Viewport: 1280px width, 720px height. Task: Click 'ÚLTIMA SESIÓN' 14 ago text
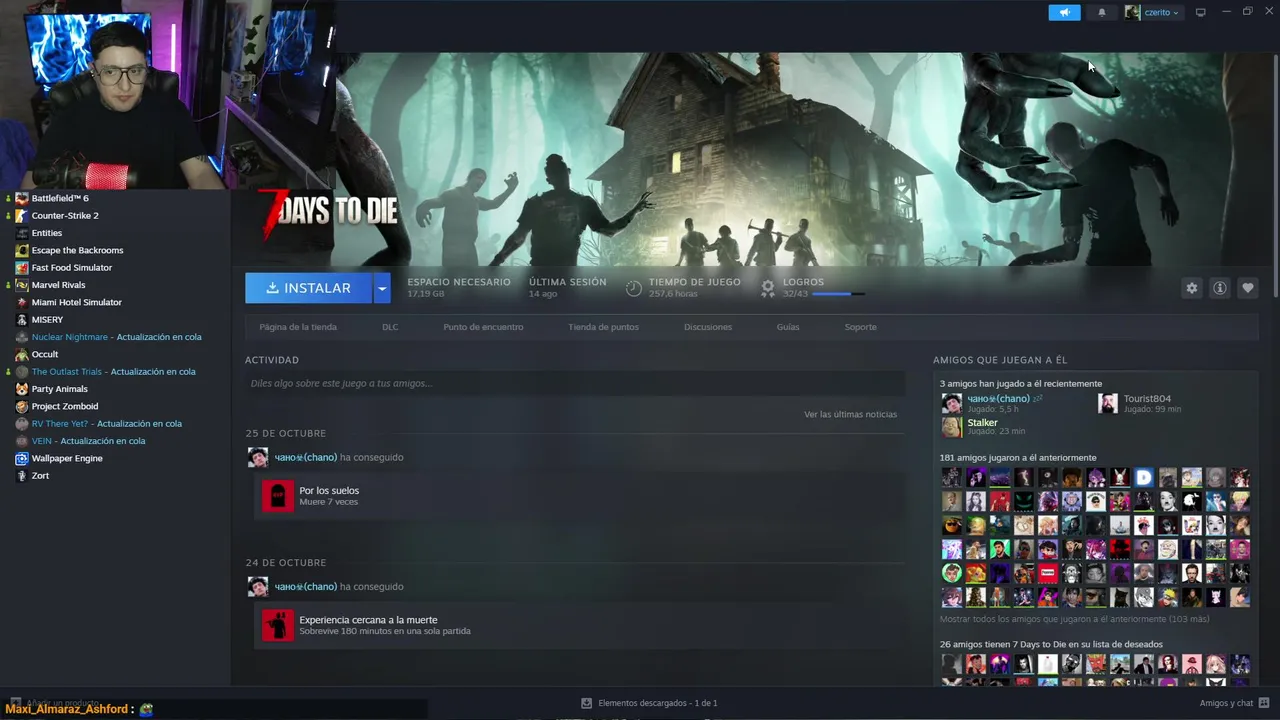click(x=567, y=288)
